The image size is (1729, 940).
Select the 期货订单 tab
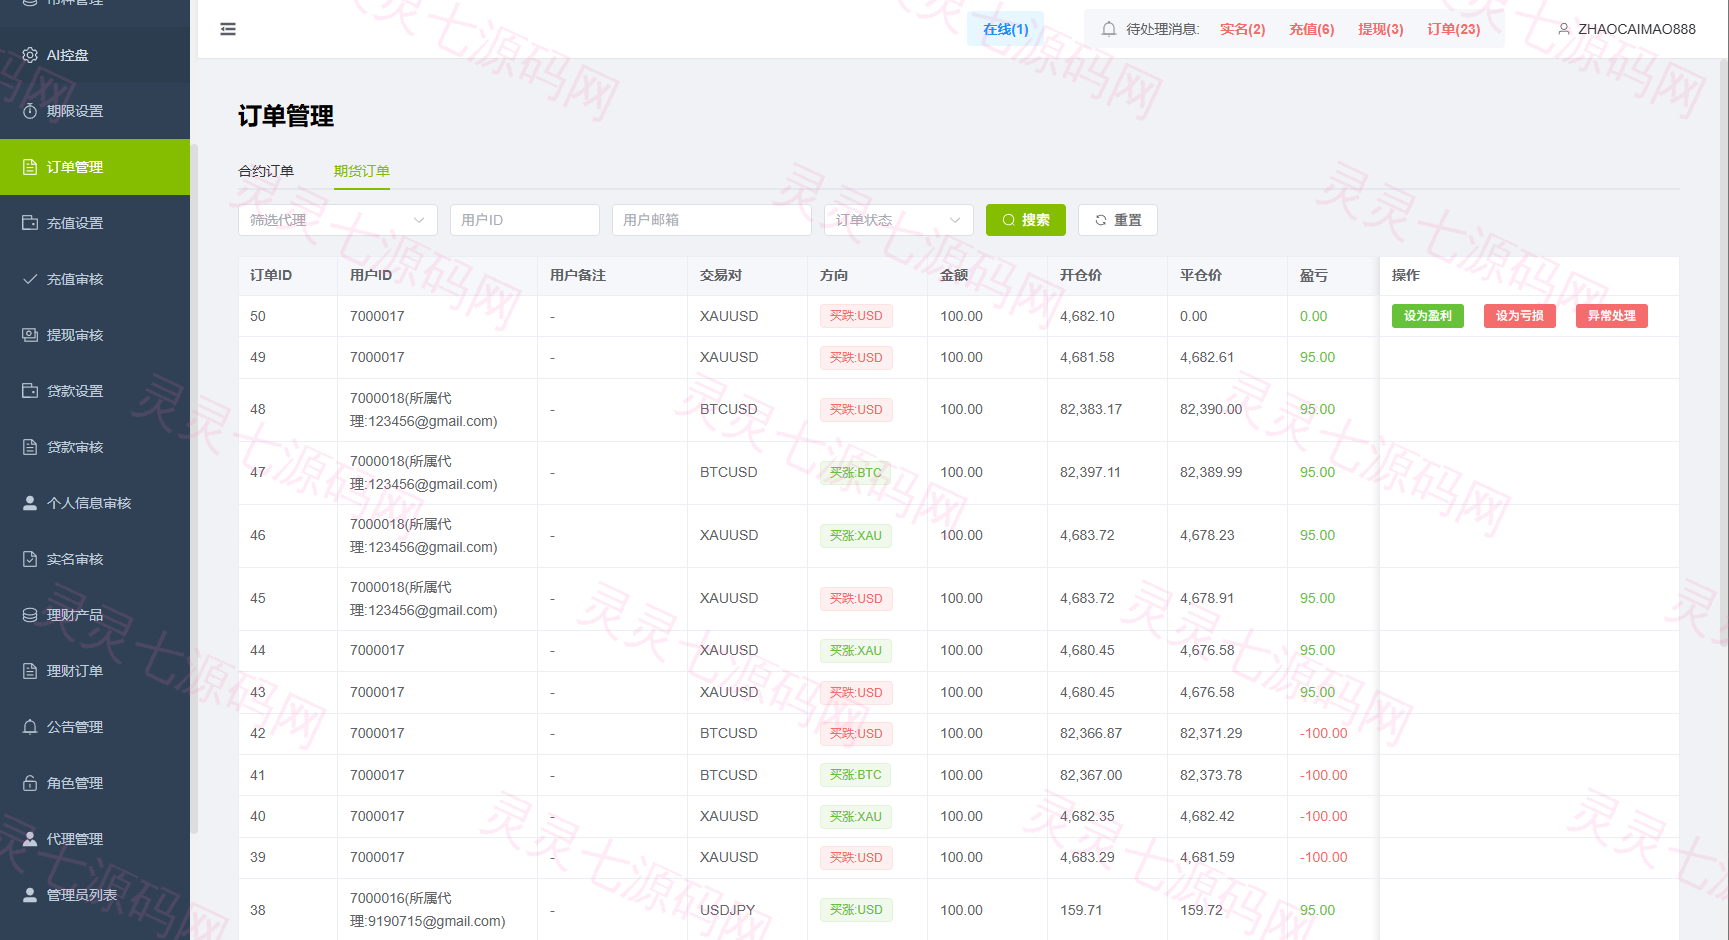pos(362,171)
